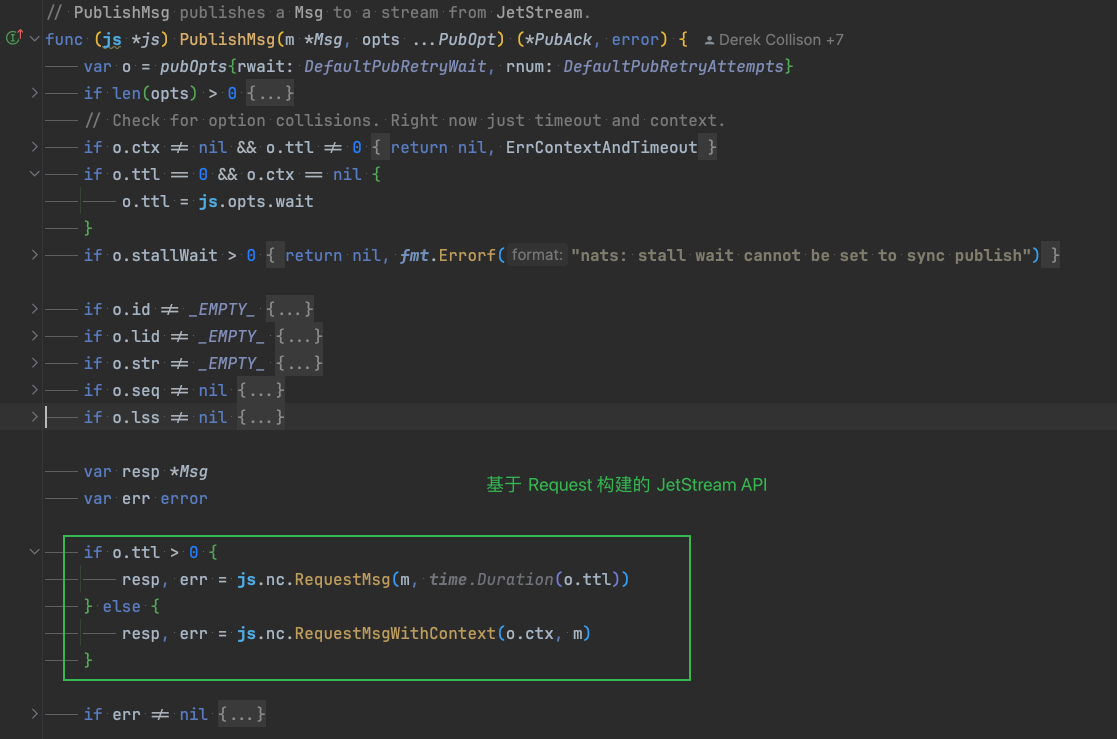Click the green JetStream API annotation text
Screen dimensions: 1117x739
[627, 485]
